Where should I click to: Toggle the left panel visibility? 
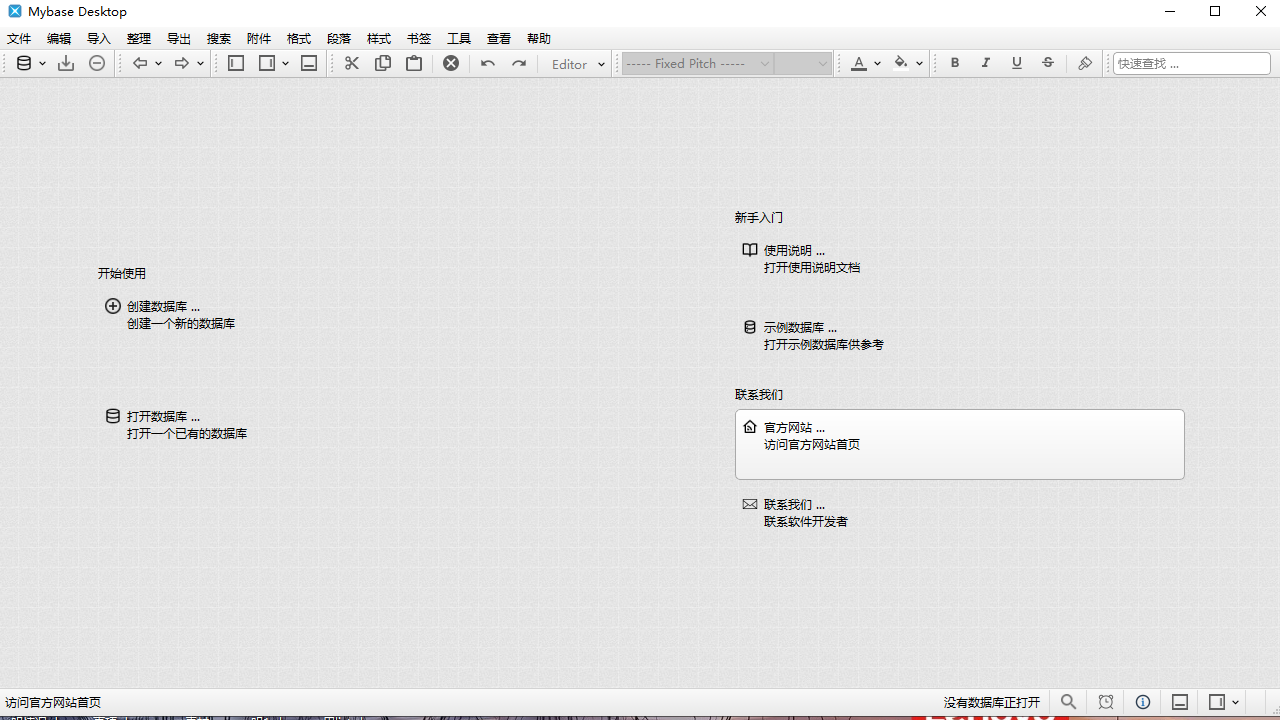pos(236,63)
